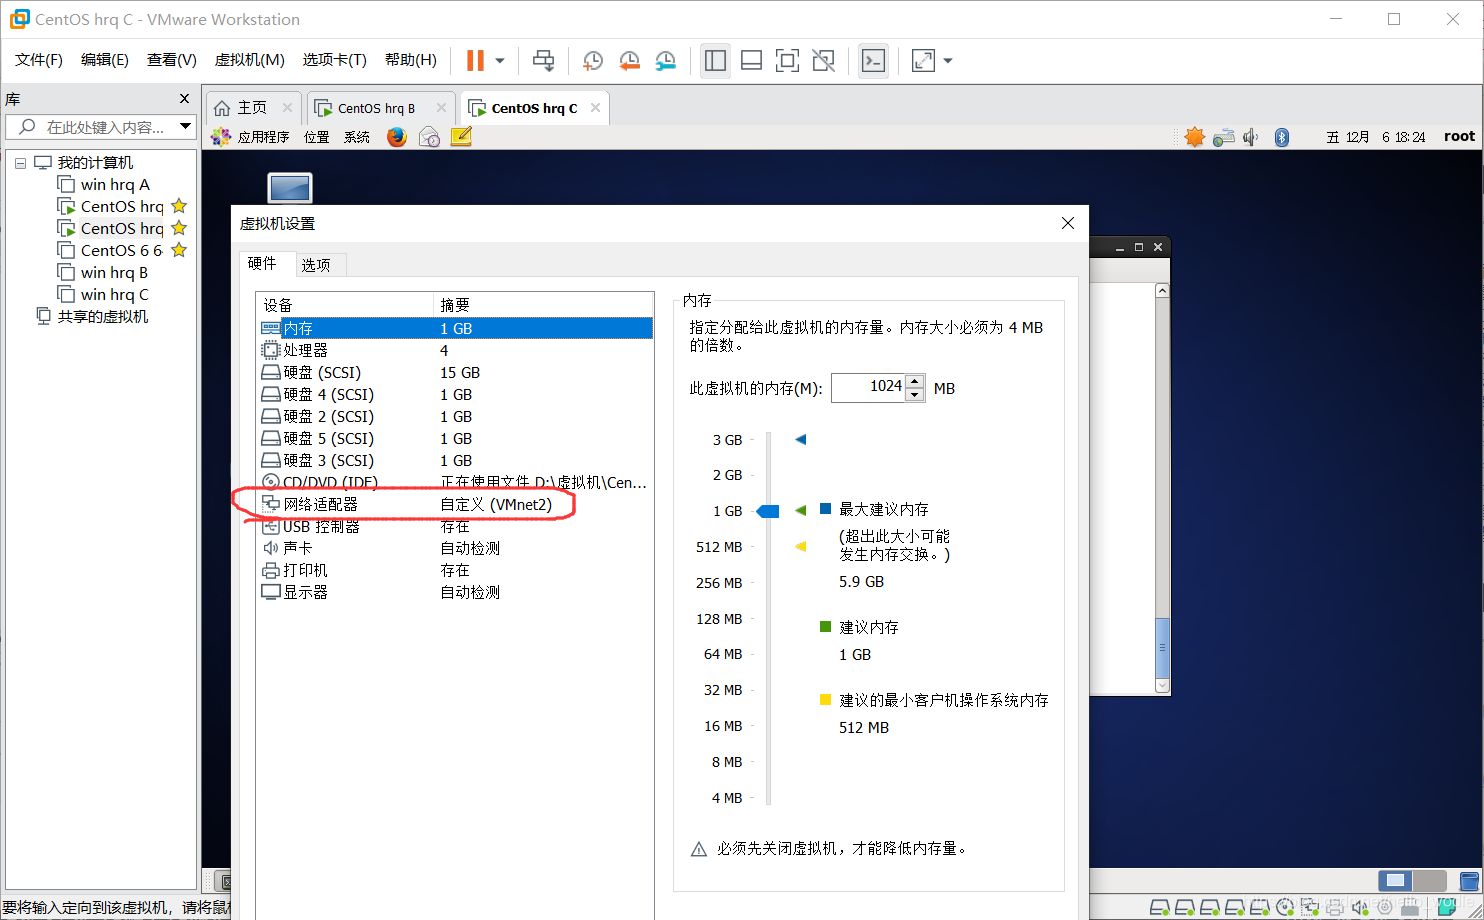This screenshot has width=1484, height=920.
Task: Toggle the library sidebar view
Action: 715,61
